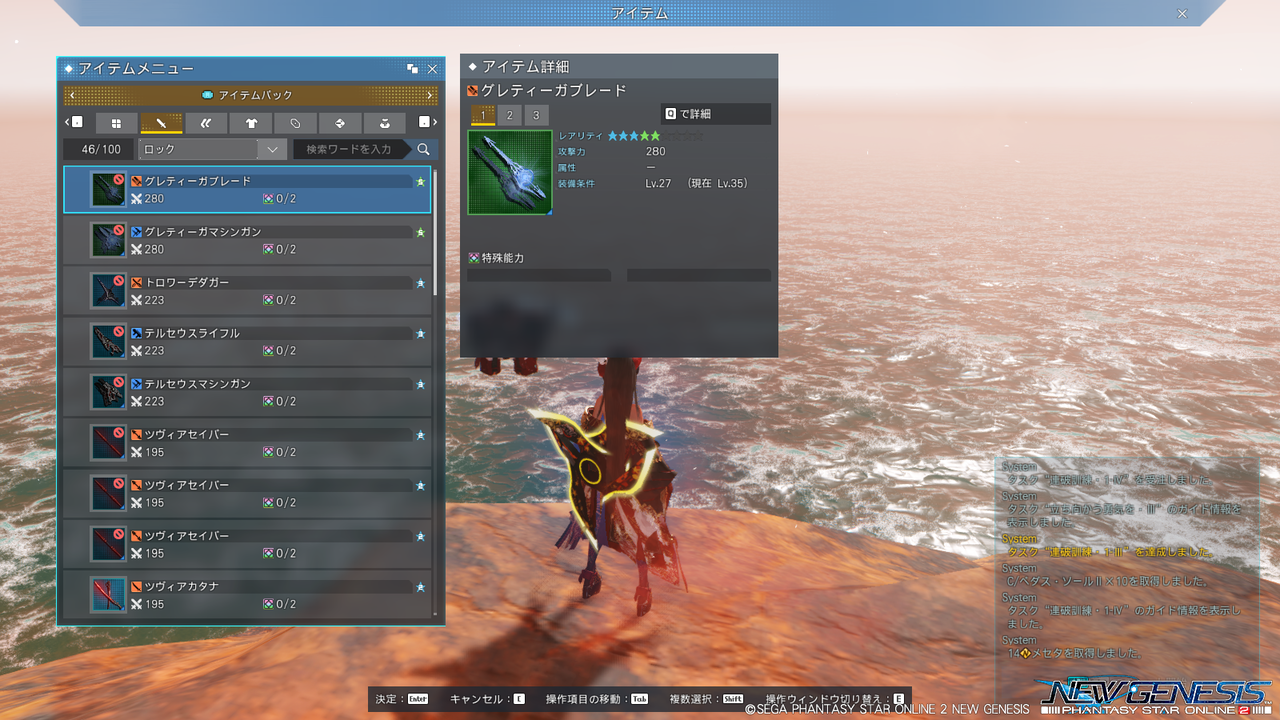
Task: Click the 46/100 inventory count
Action: 101,149
